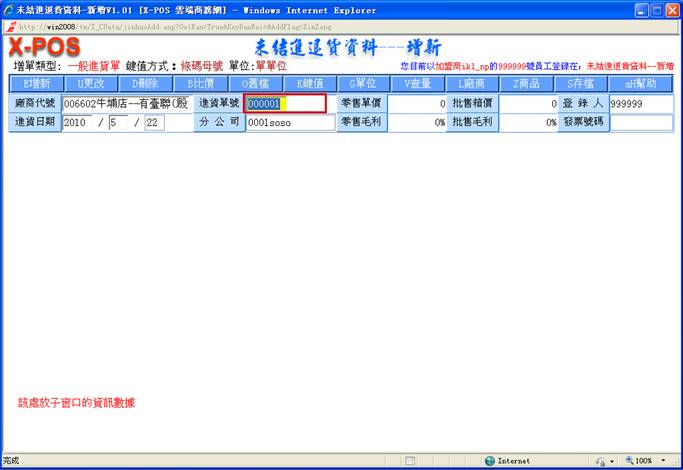Click the Internet security zone globe icon
This screenshot has width=683, height=470.
(x=490, y=461)
